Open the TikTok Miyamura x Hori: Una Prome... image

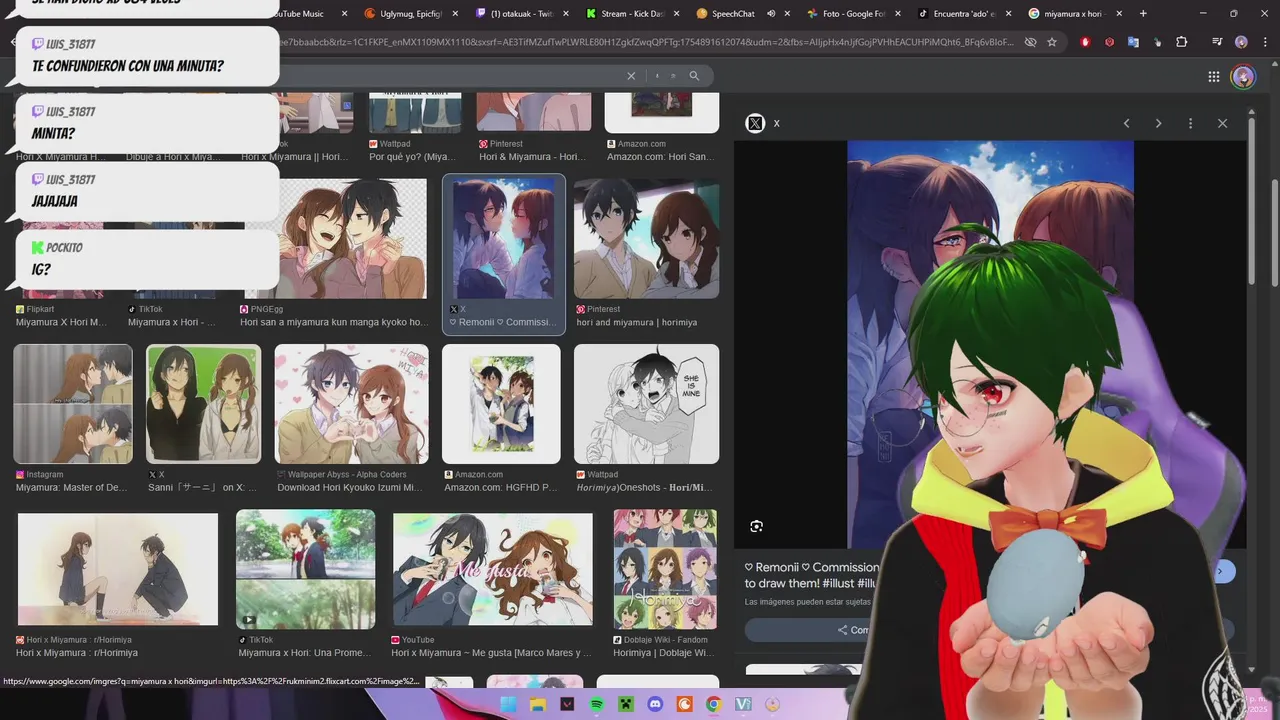[x=305, y=569]
